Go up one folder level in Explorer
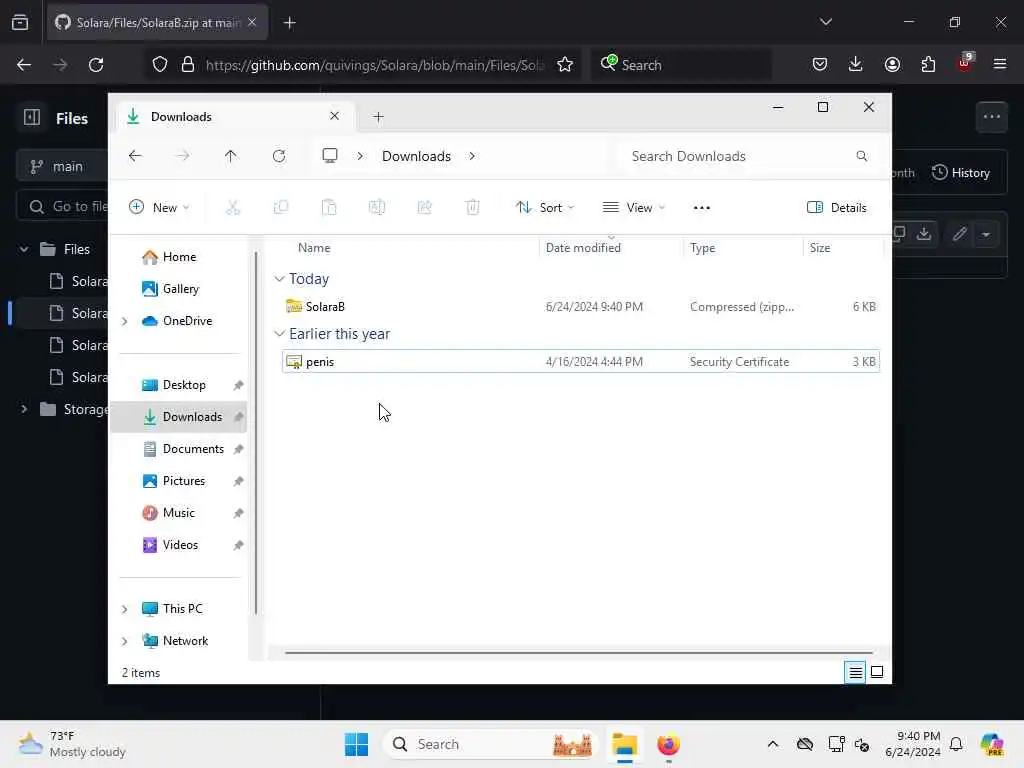Viewport: 1024px width, 768px height. click(x=231, y=156)
